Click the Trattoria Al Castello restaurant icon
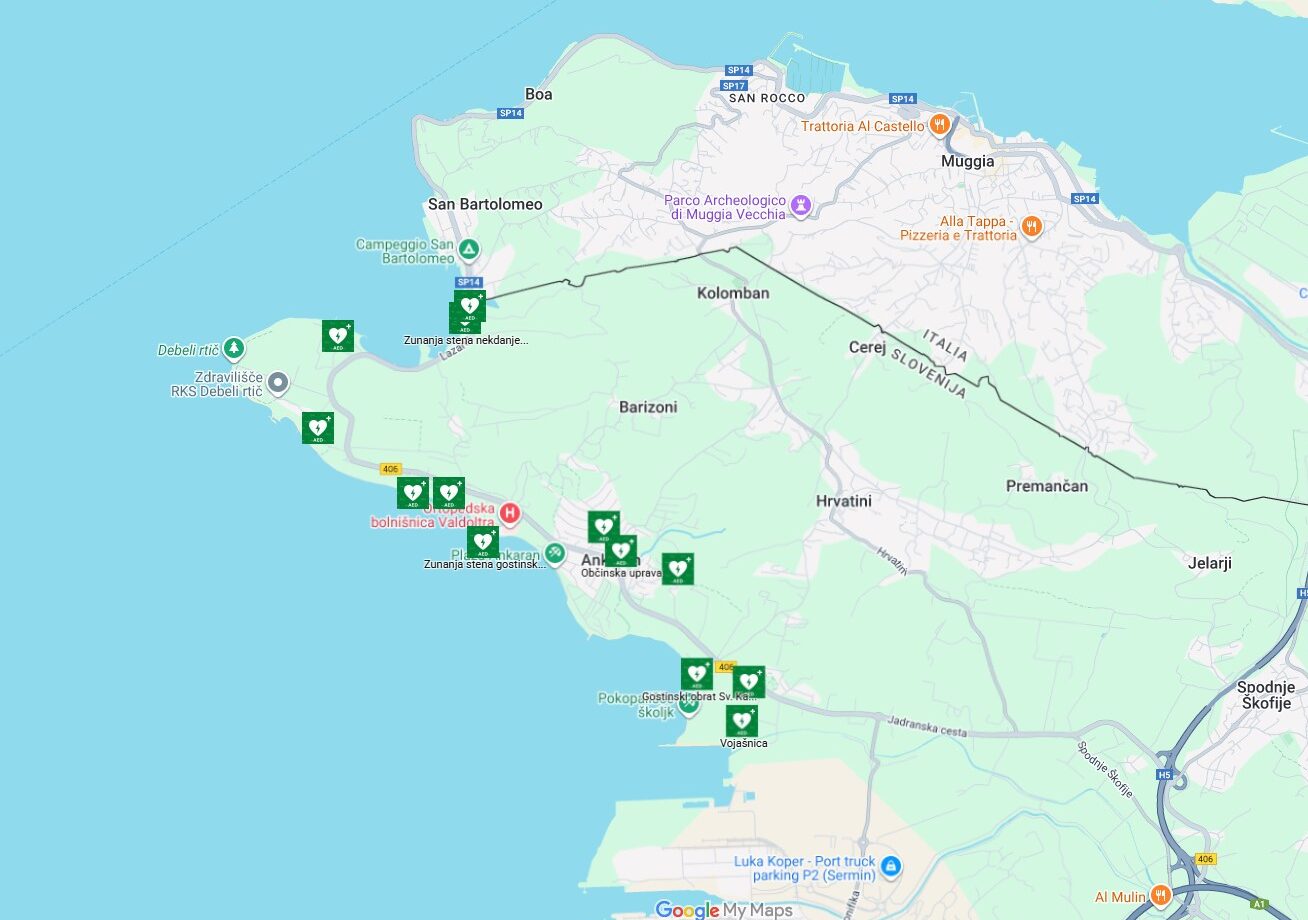This screenshot has height=920, width=1308. point(939,126)
